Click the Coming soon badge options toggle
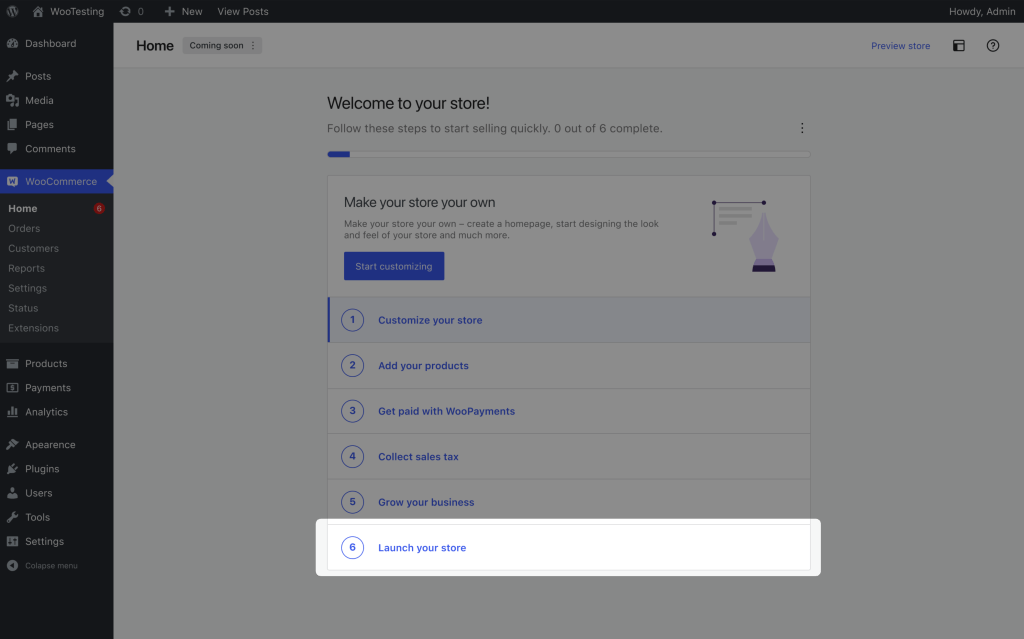 (x=251, y=45)
